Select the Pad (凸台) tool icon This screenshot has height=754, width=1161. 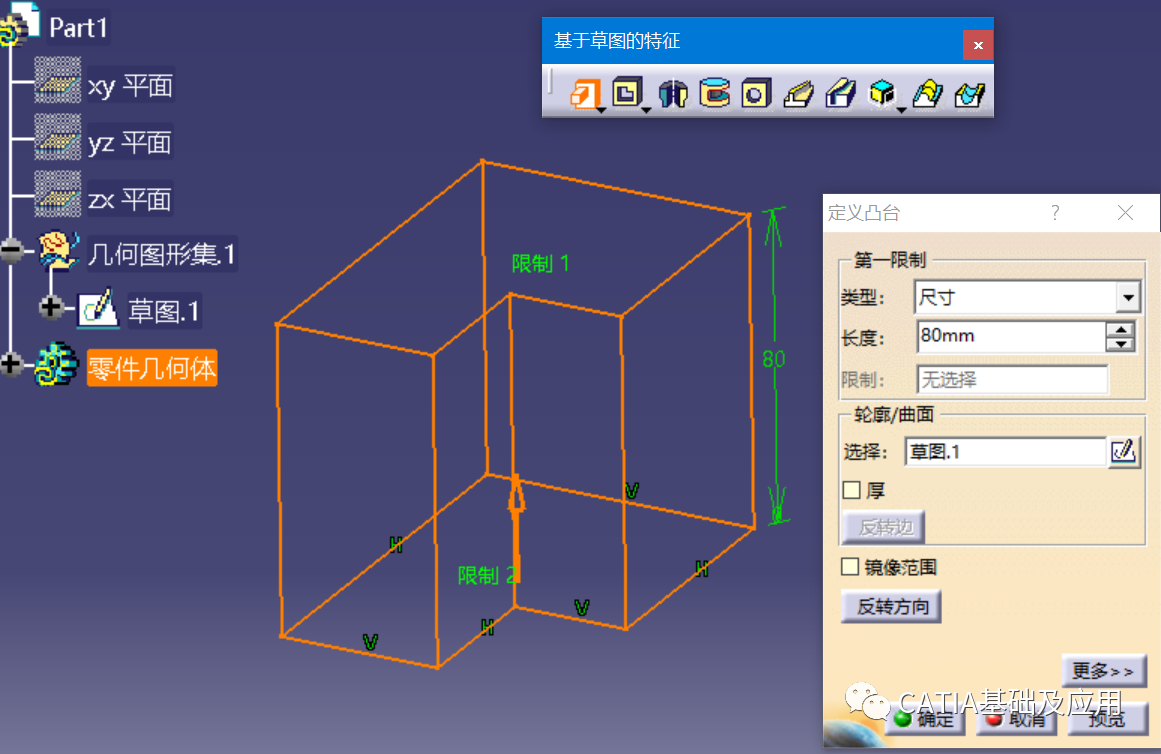(584, 94)
